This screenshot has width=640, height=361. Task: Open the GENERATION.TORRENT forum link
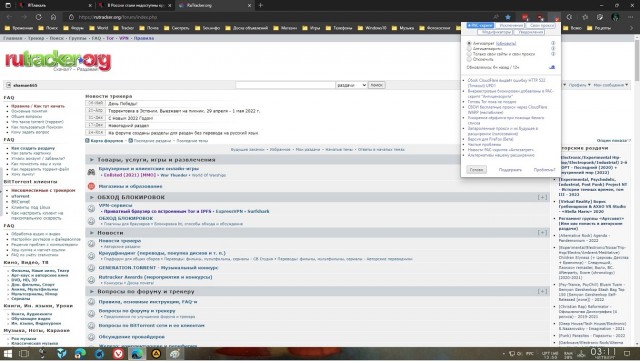158,267
